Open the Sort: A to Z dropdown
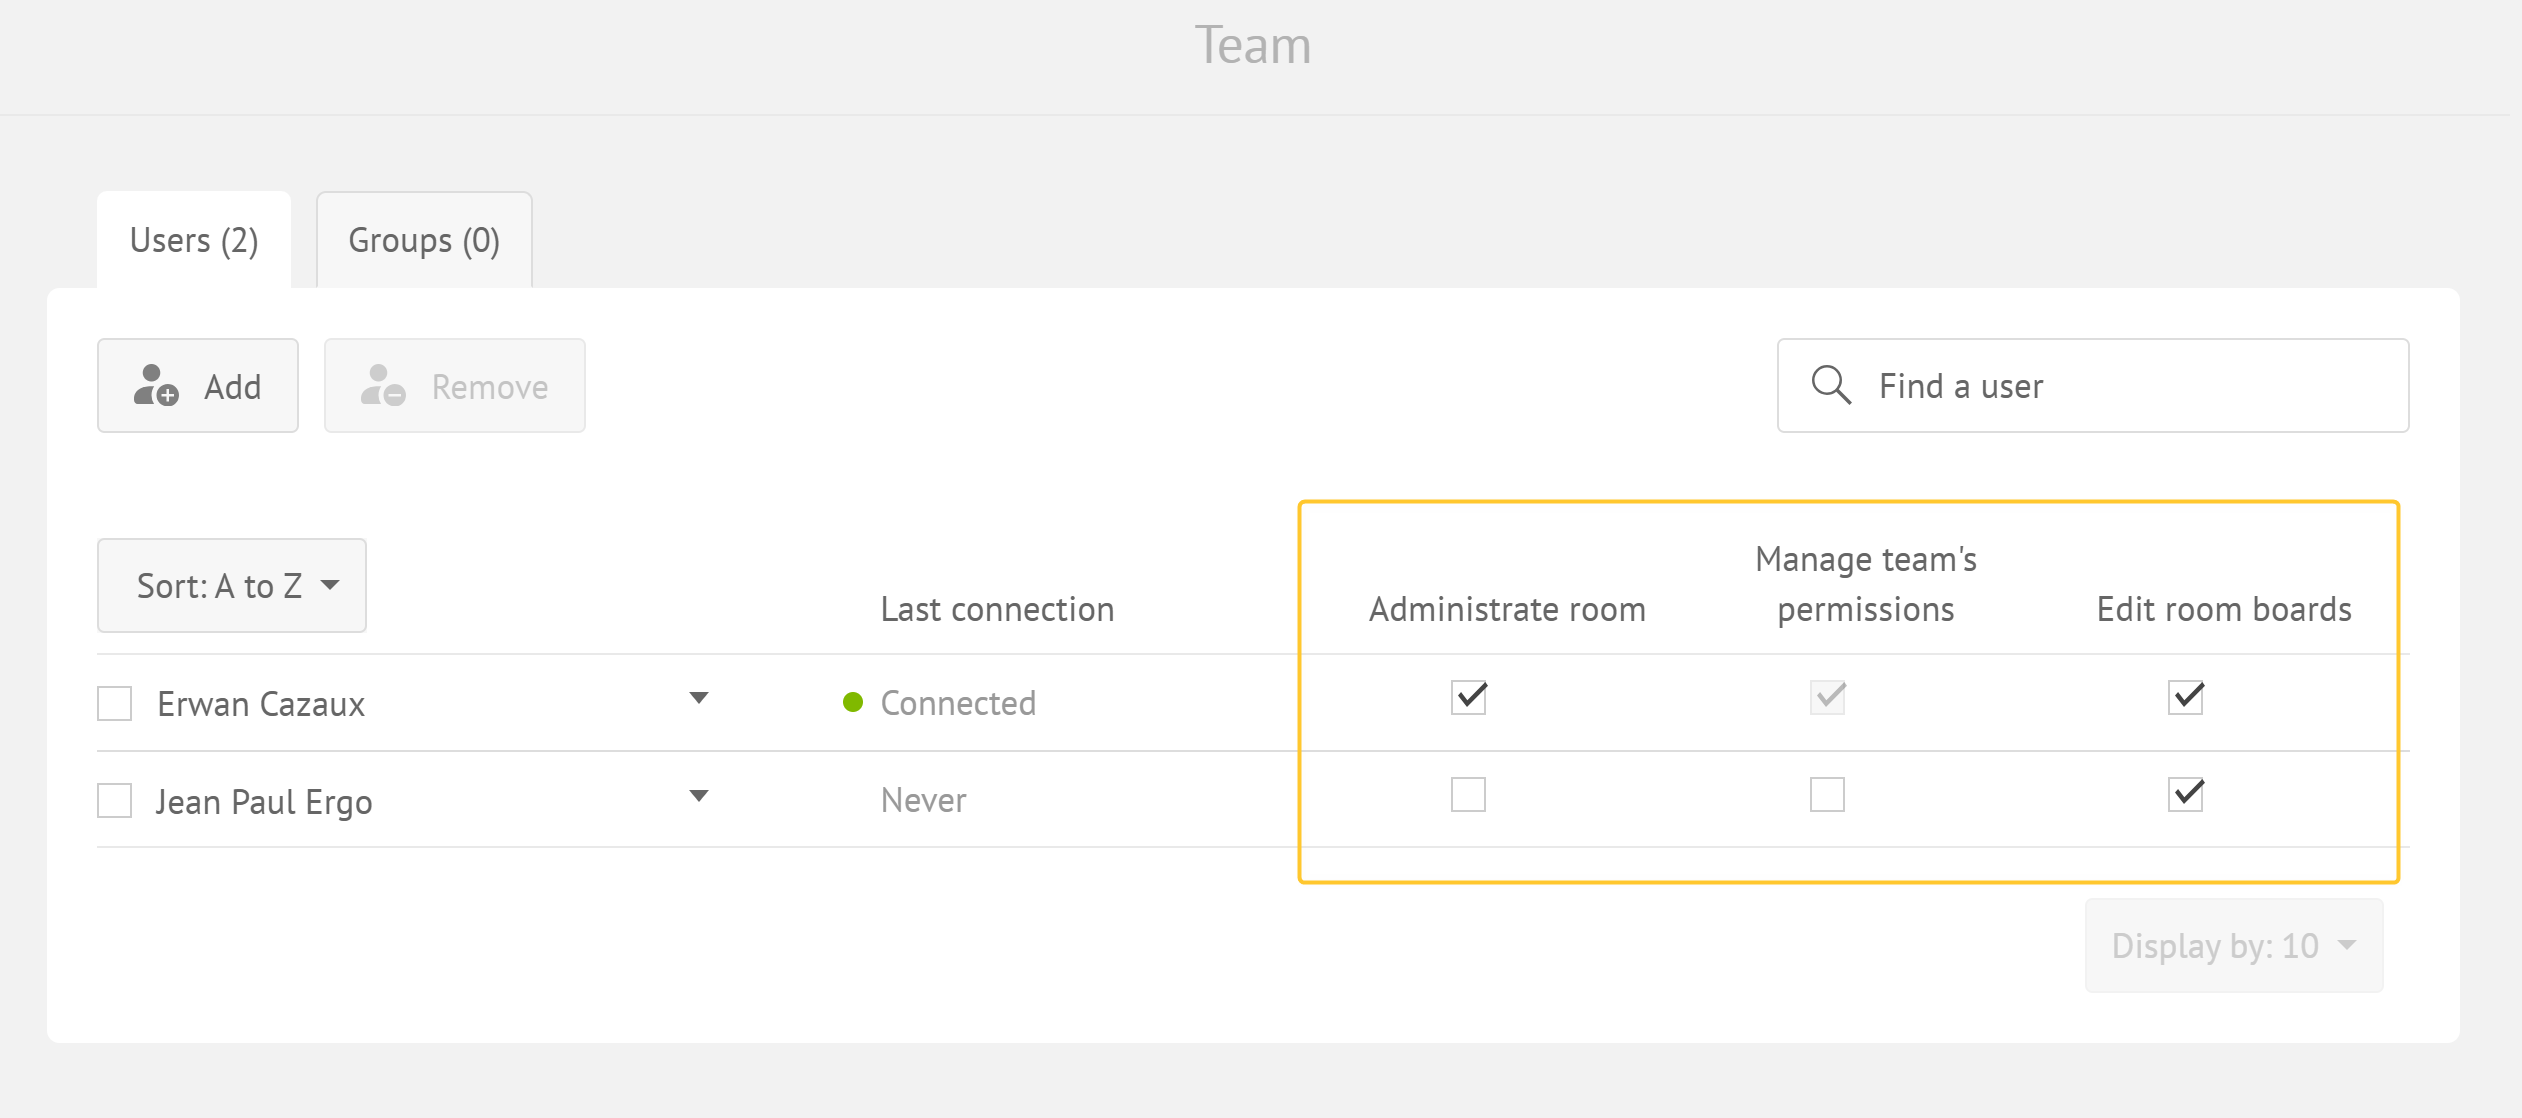Viewport: 2522px width, 1118px height. click(232, 585)
